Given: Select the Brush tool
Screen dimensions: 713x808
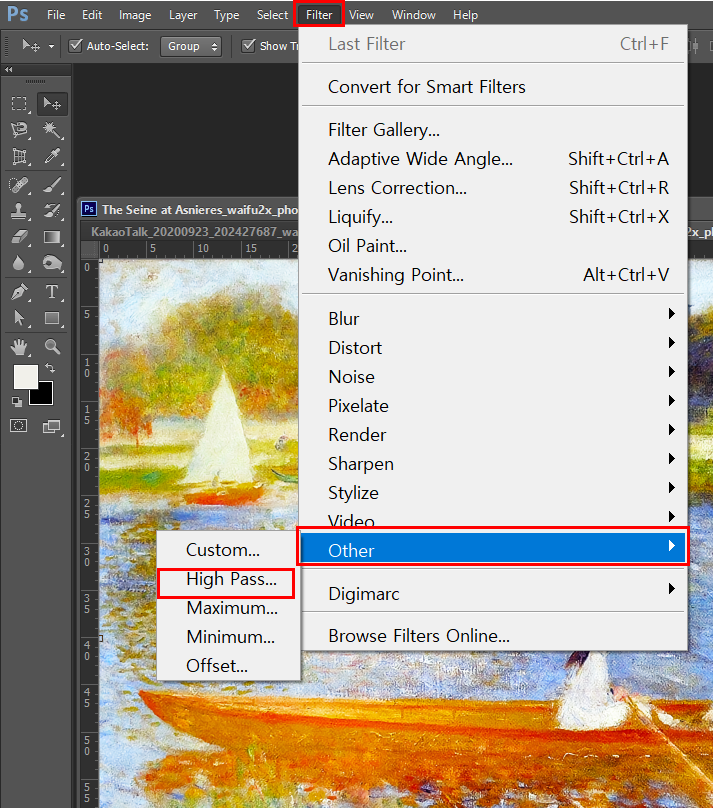Looking at the screenshot, I should point(52,184).
